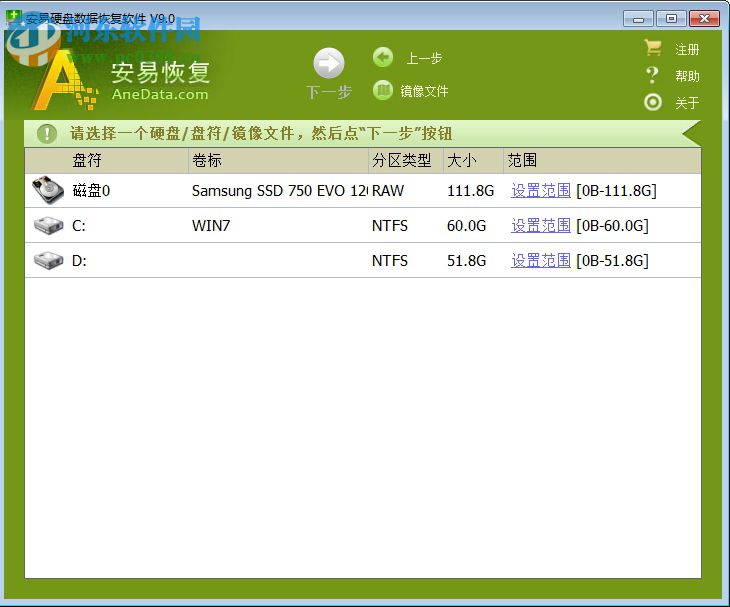Click the 盘符 column header
730x607 pixels.
click(107, 161)
